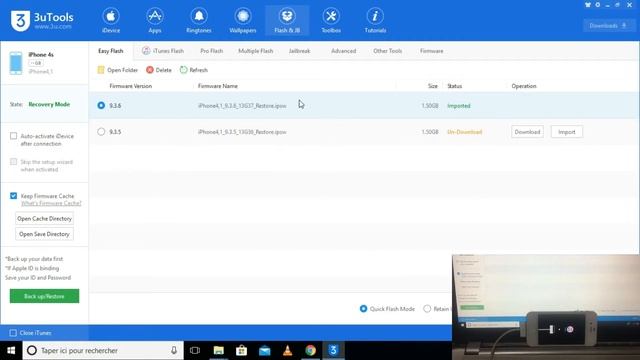The image size is (640, 360).
Task: Click the microphone icon in search box
Action: pyautogui.click(x=174, y=351)
